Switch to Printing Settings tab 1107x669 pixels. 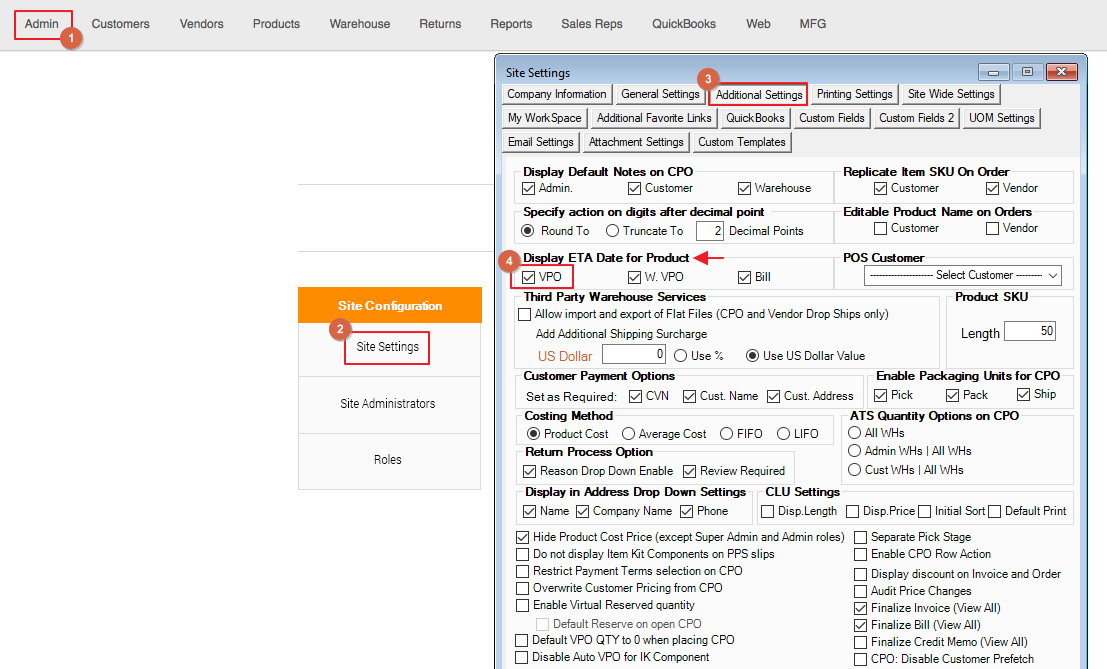854,94
